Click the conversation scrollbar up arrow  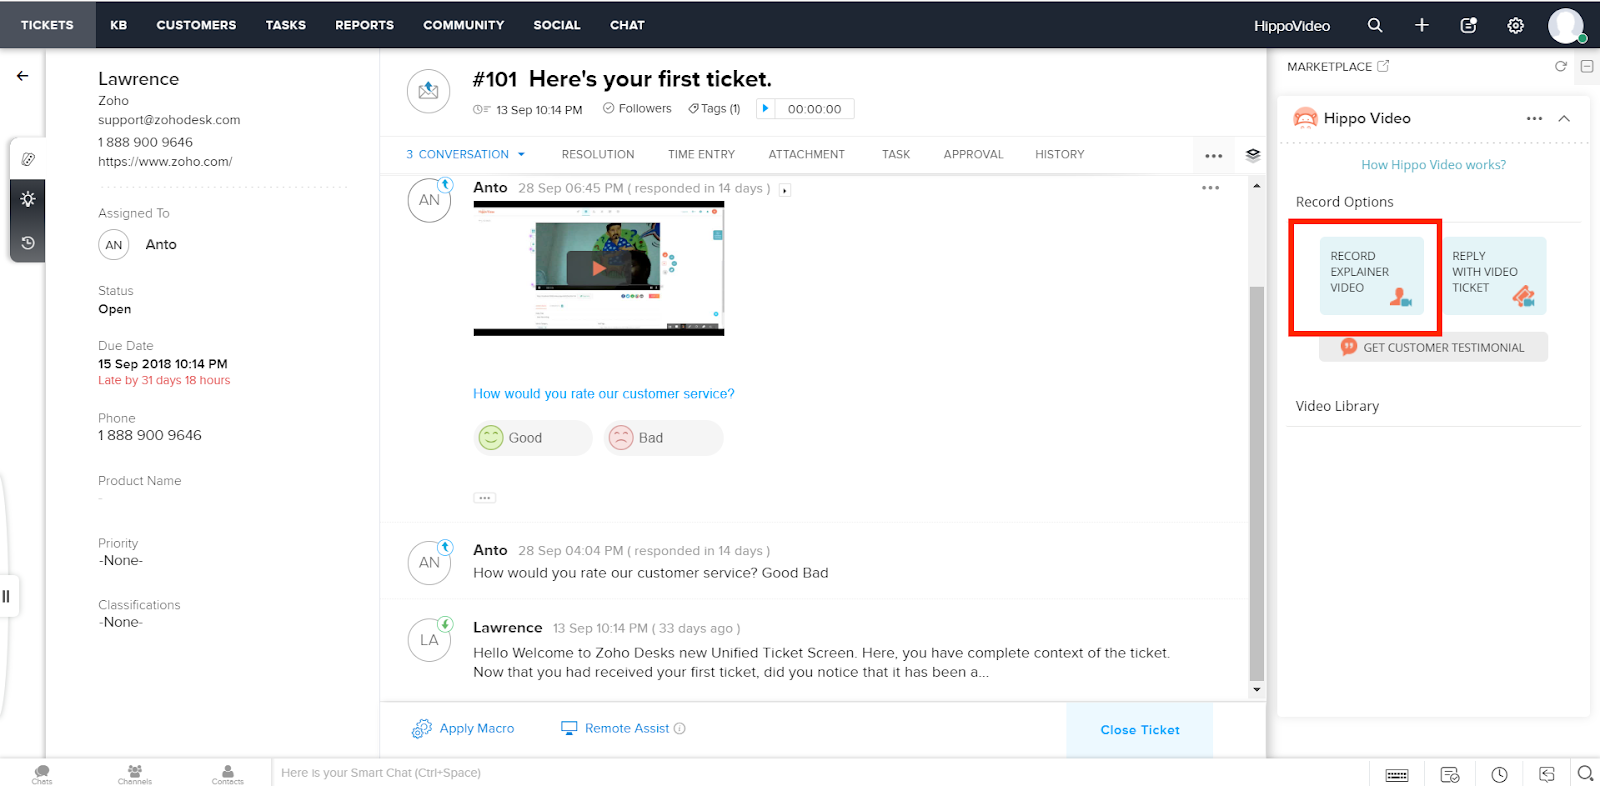pos(1257,186)
